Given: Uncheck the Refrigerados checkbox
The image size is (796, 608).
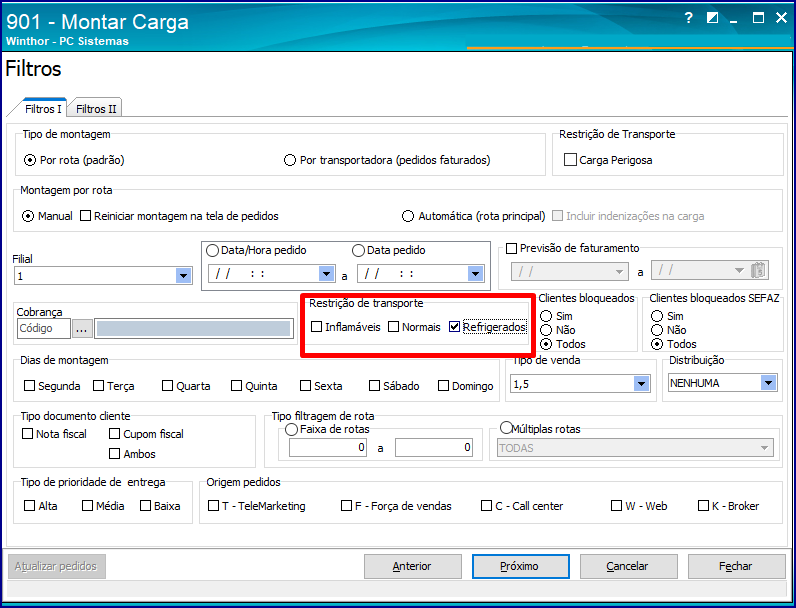Looking at the screenshot, I should [454, 326].
